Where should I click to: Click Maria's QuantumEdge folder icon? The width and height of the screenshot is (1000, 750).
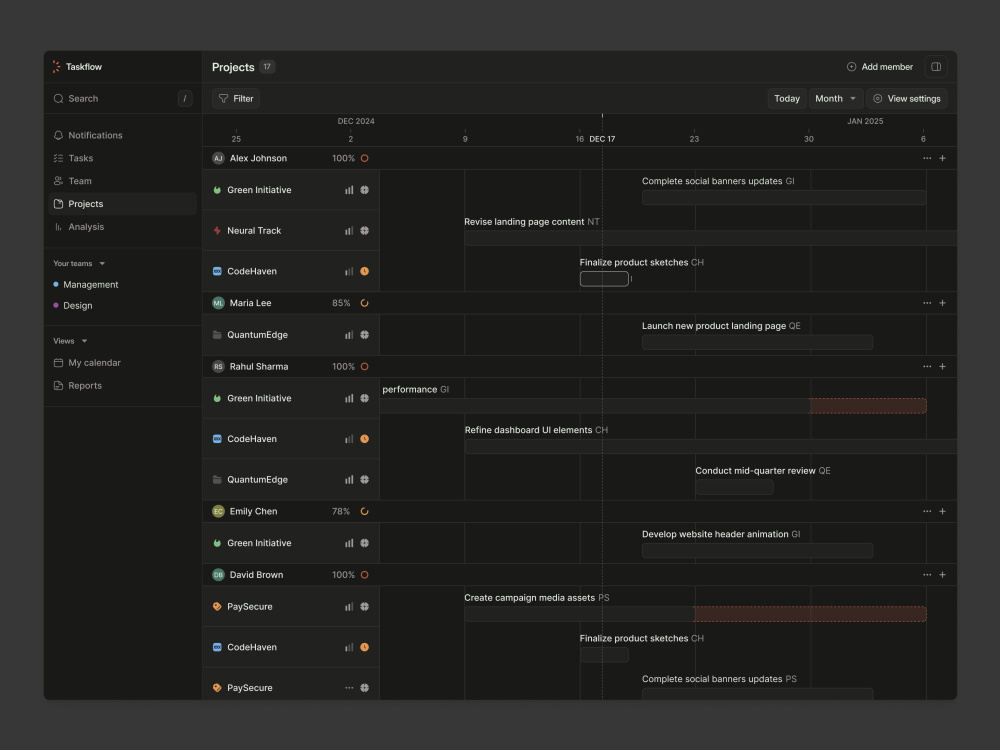(x=217, y=335)
